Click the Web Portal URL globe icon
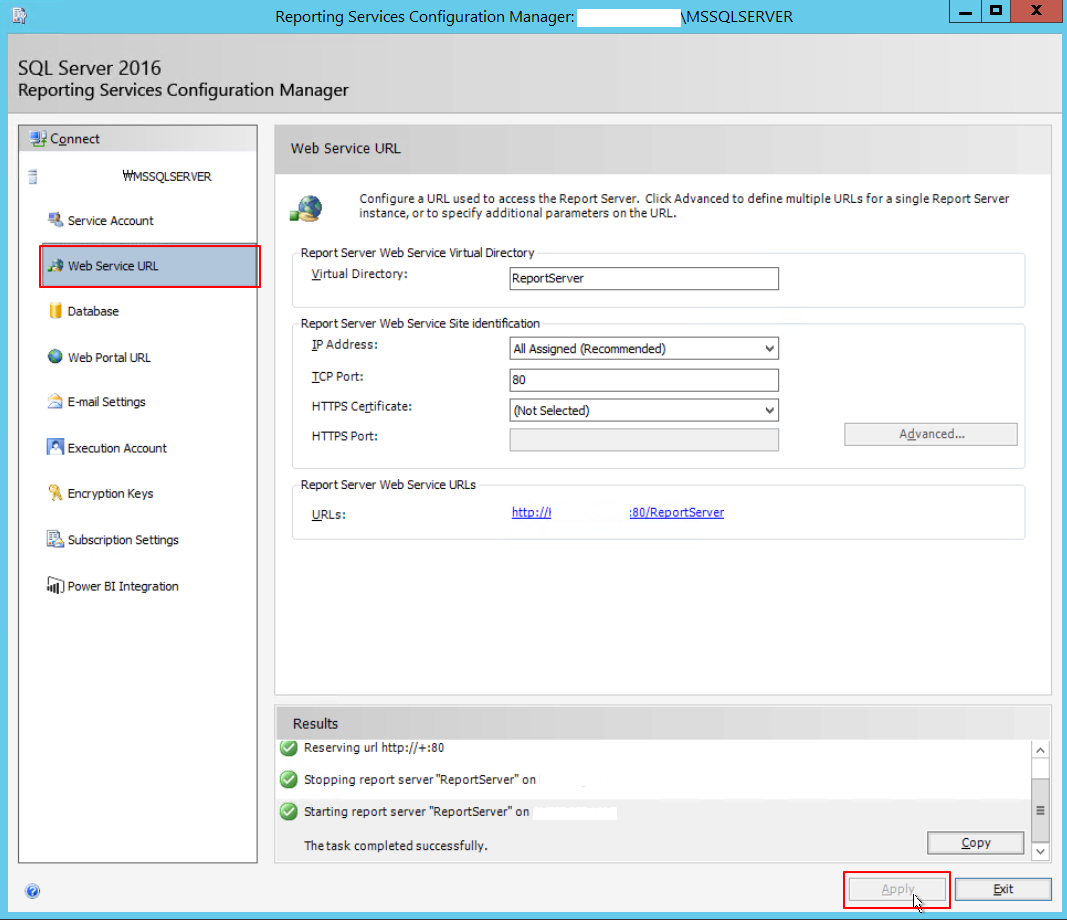The width and height of the screenshot is (1067, 920). tap(55, 357)
